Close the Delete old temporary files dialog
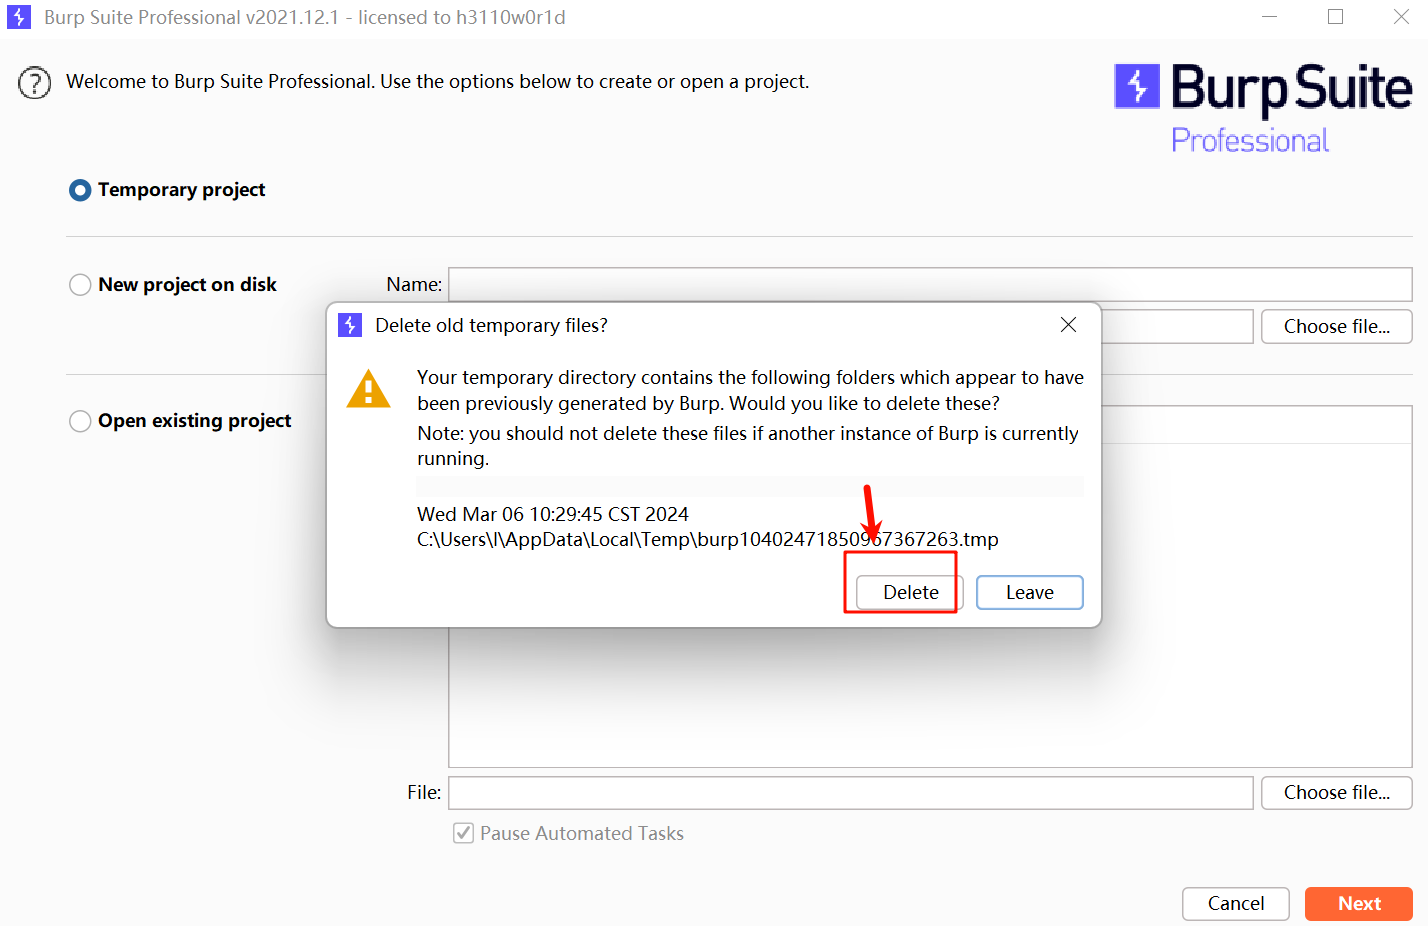1428x926 pixels. (1068, 325)
